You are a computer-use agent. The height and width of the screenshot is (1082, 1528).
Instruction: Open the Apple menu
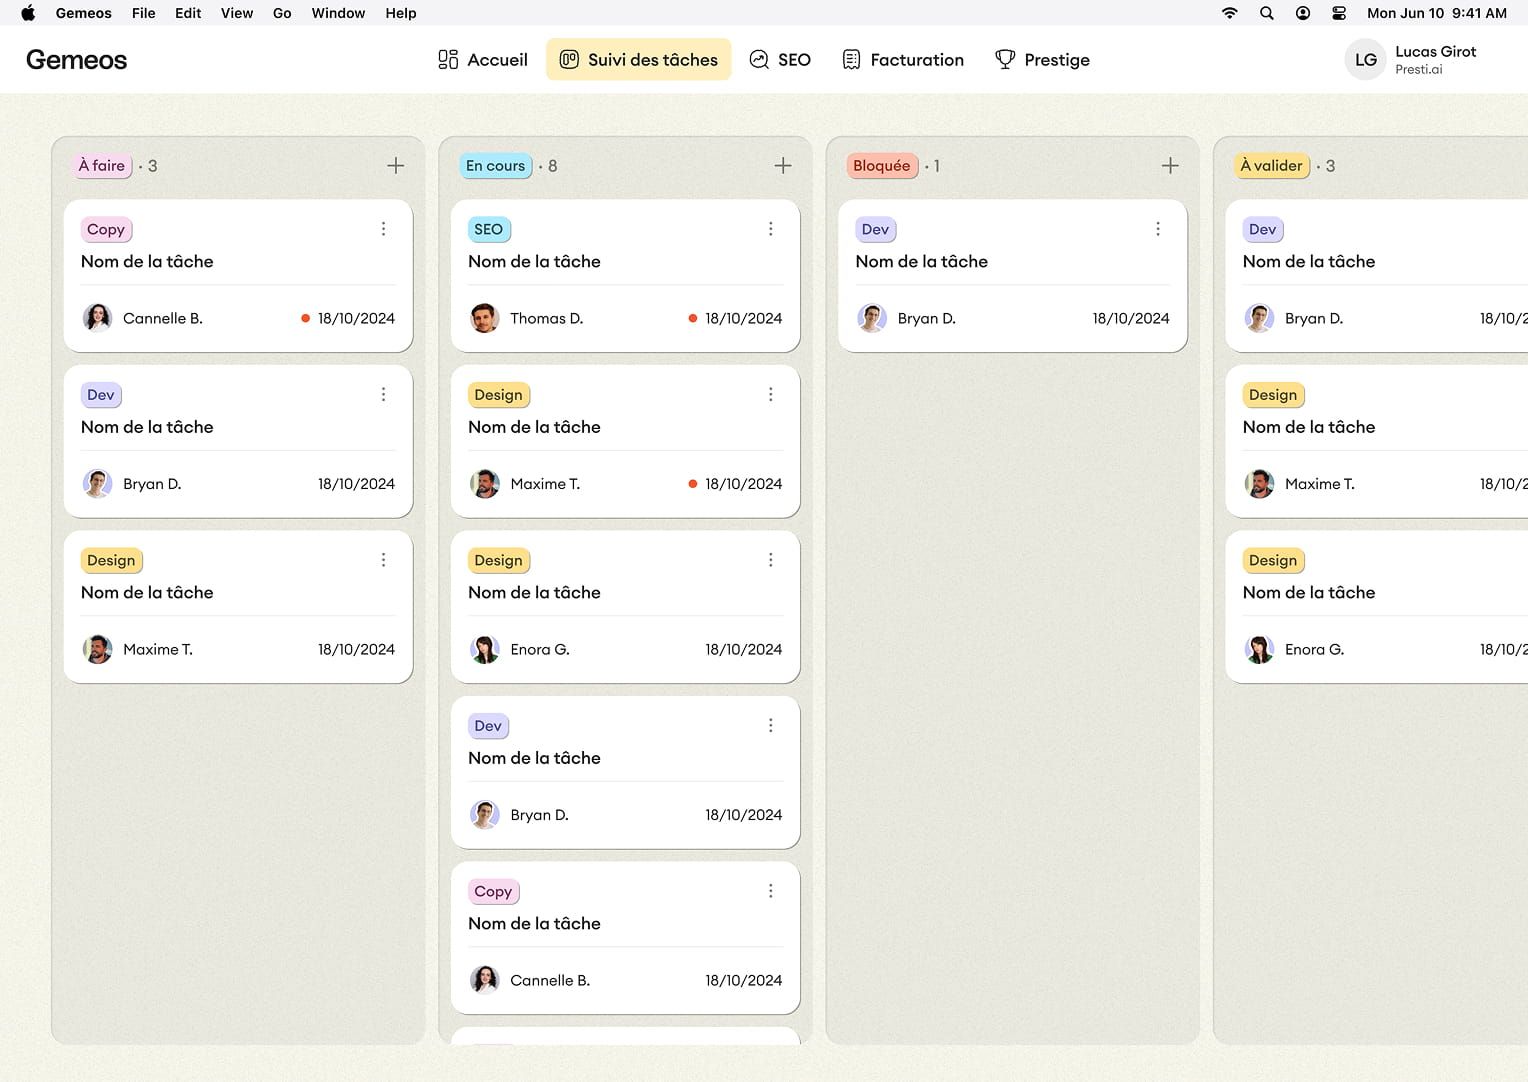point(28,13)
